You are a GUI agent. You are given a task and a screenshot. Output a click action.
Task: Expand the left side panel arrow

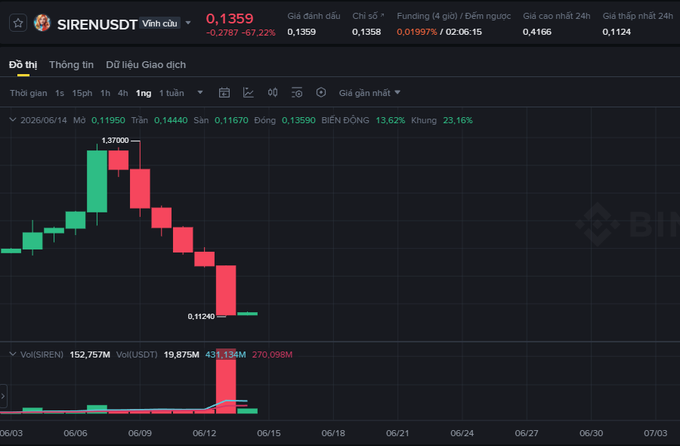(x=3, y=396)
